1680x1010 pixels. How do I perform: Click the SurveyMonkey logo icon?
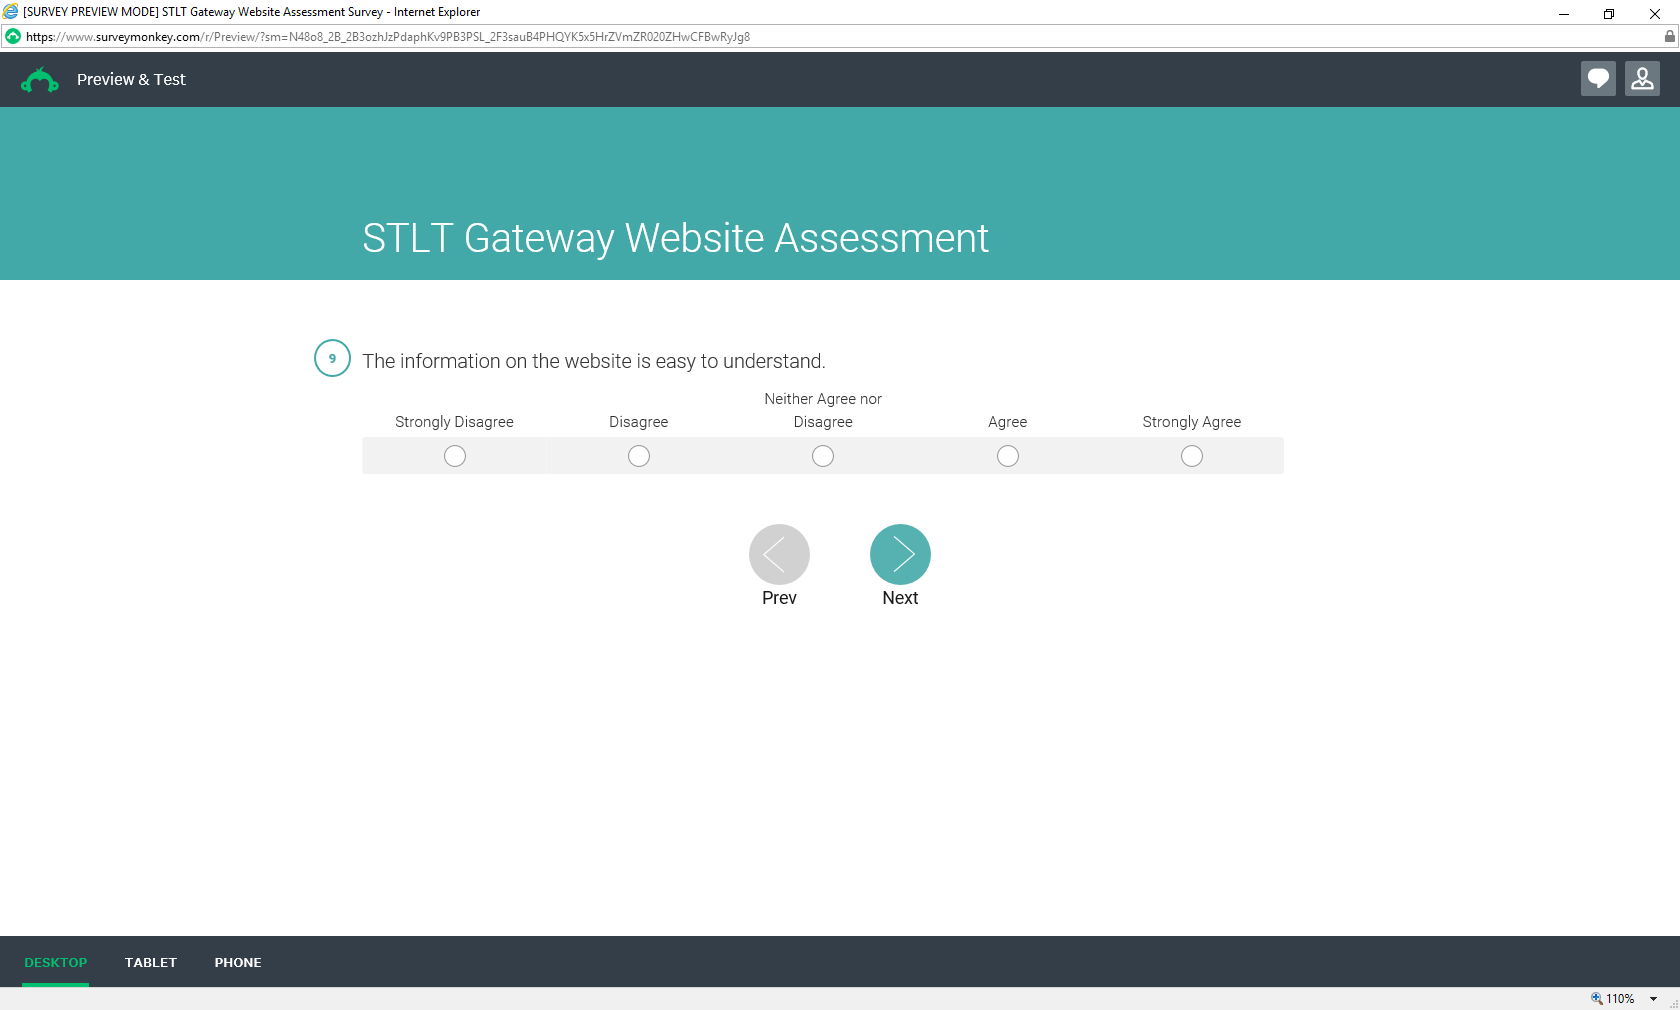(x=40, y=80)
